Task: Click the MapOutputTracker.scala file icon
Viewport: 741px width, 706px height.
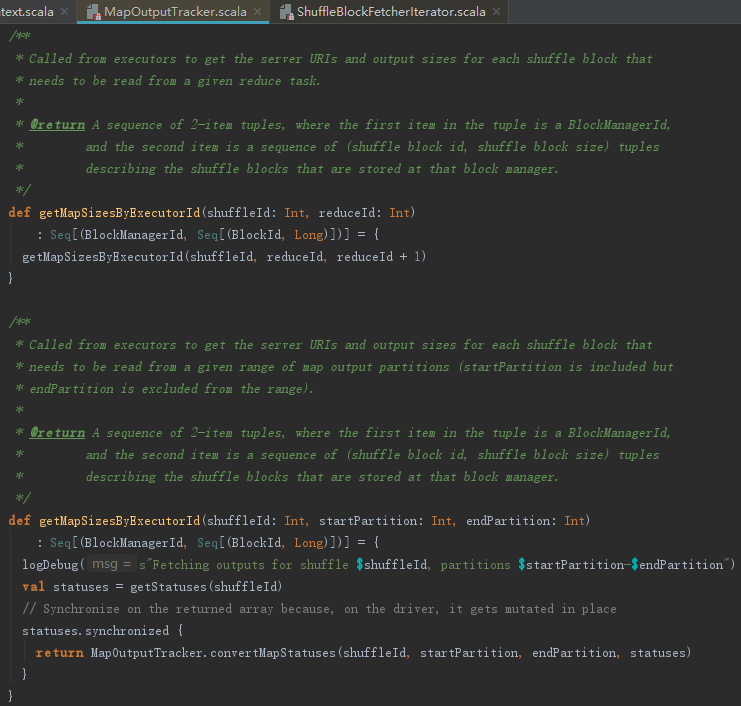Action: click(x=94, y=12)
